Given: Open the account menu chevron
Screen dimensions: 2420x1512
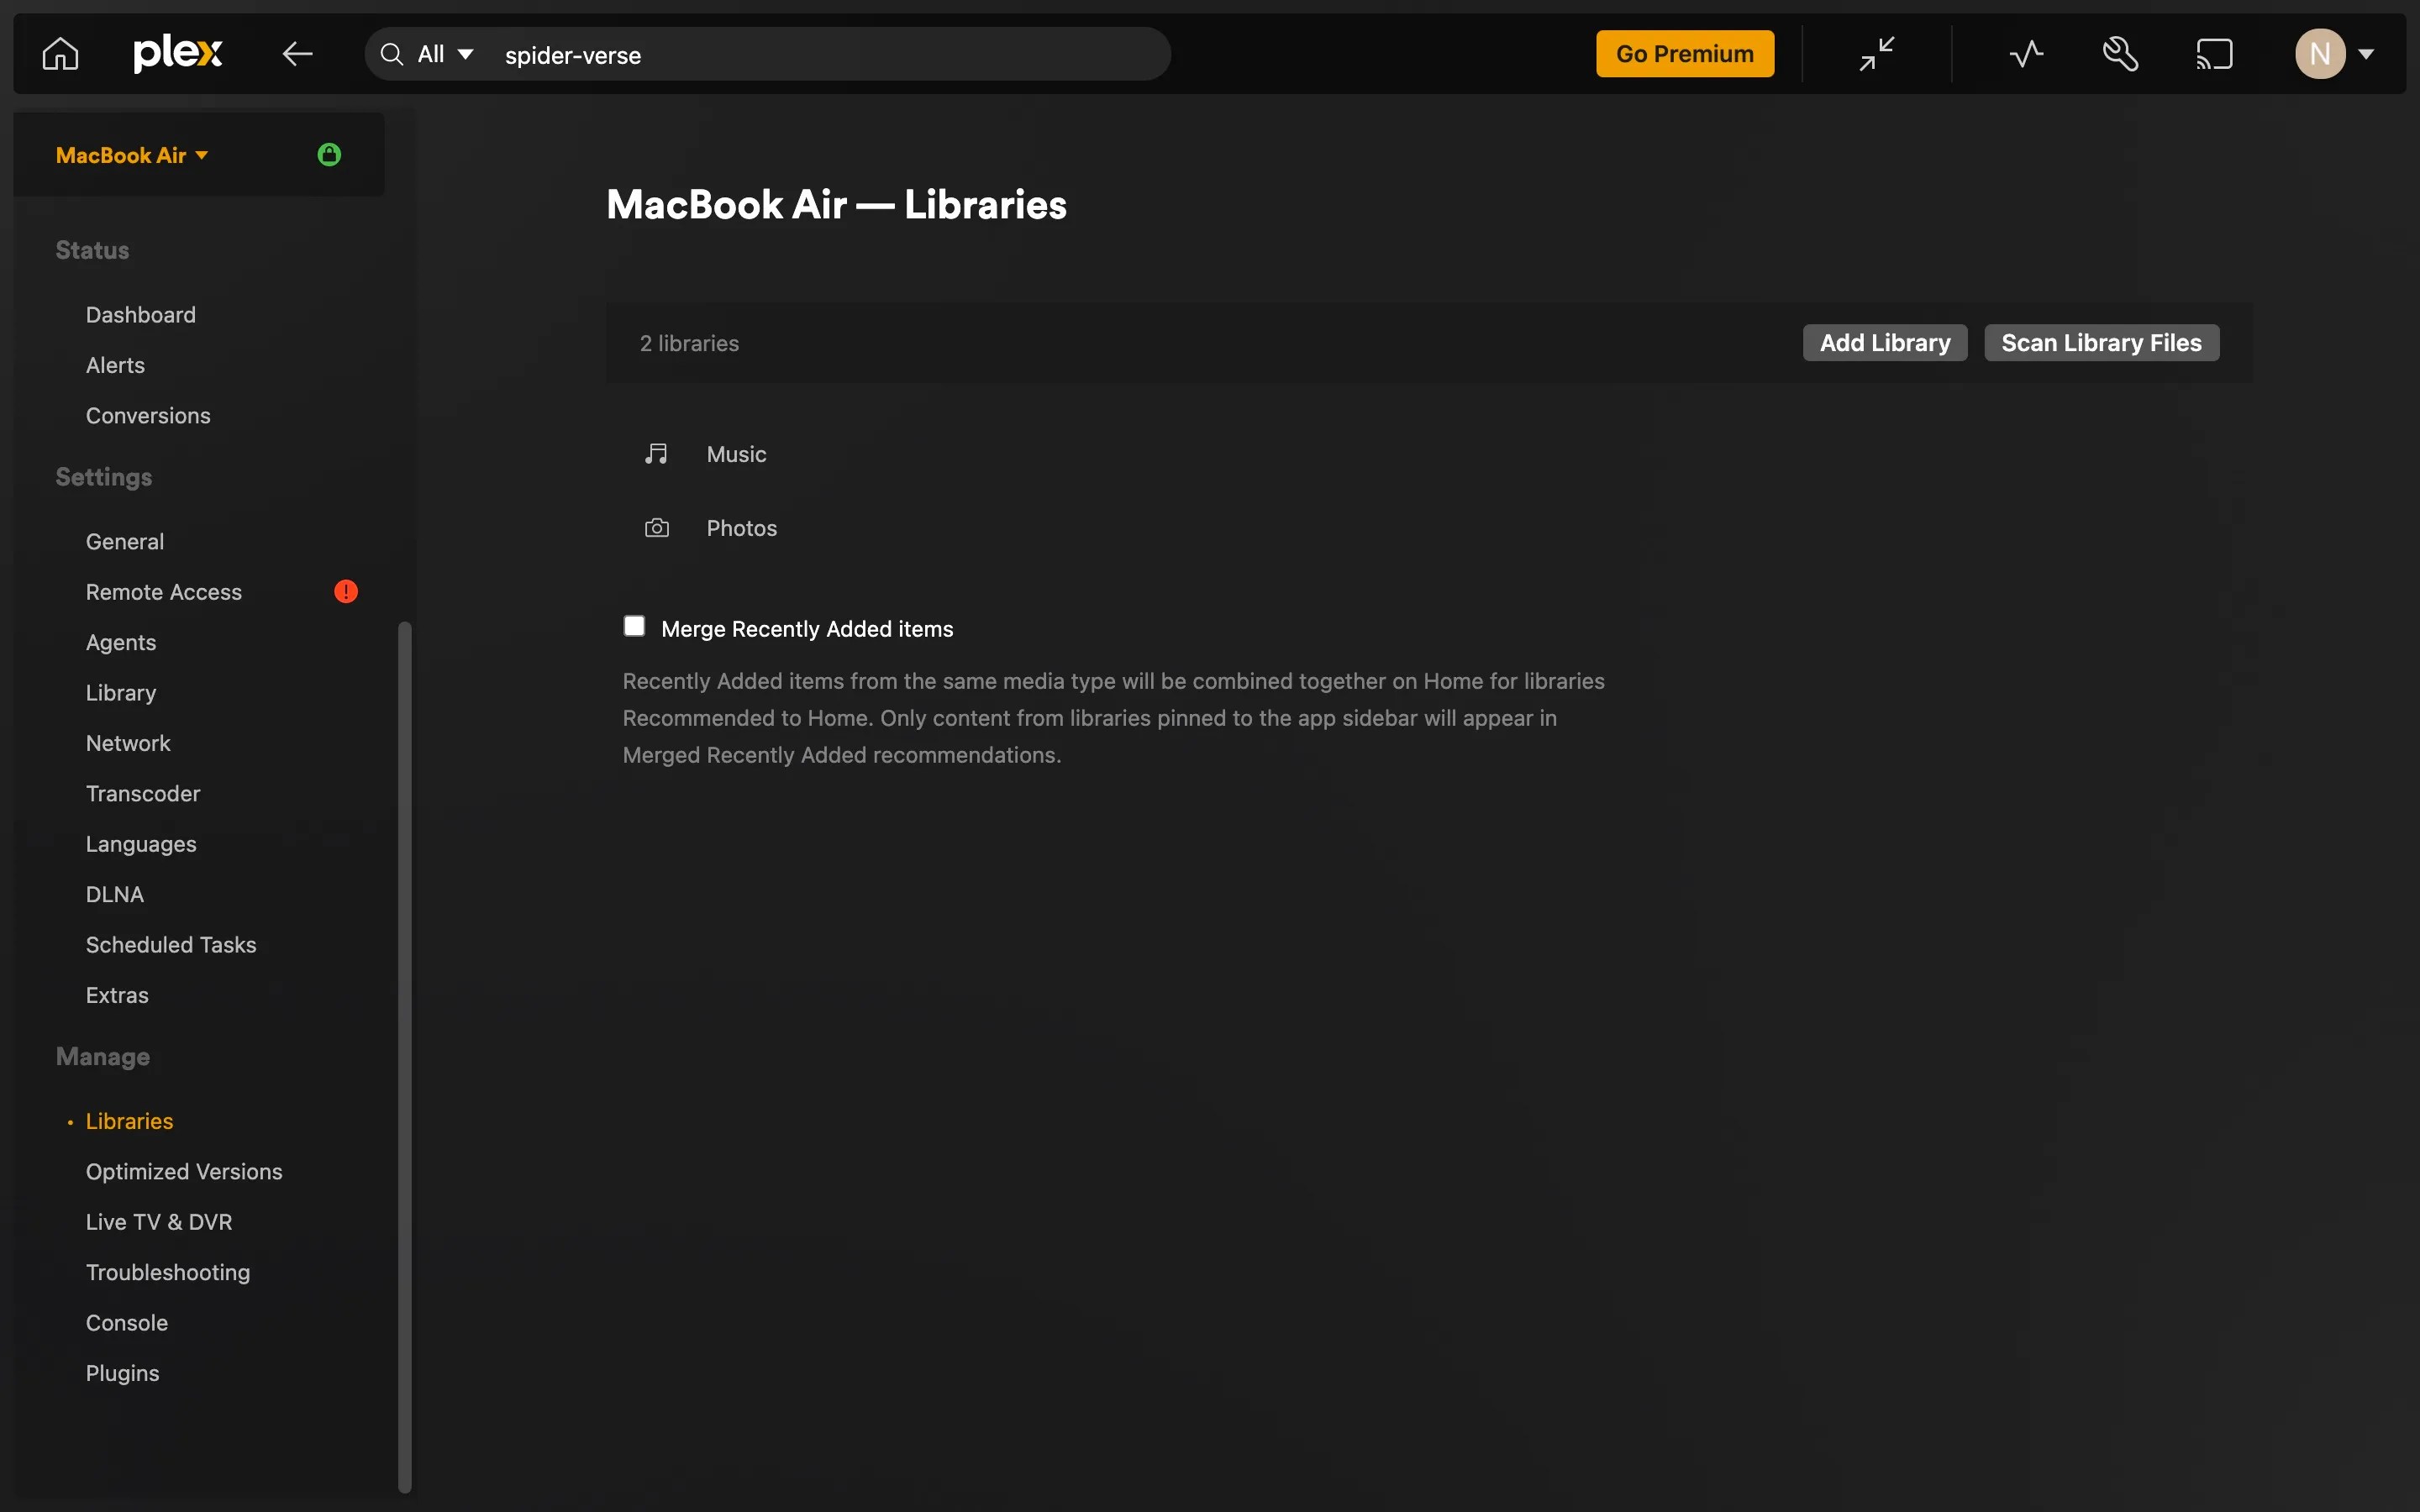Looking at the screenshot, I should (2368, 53).
